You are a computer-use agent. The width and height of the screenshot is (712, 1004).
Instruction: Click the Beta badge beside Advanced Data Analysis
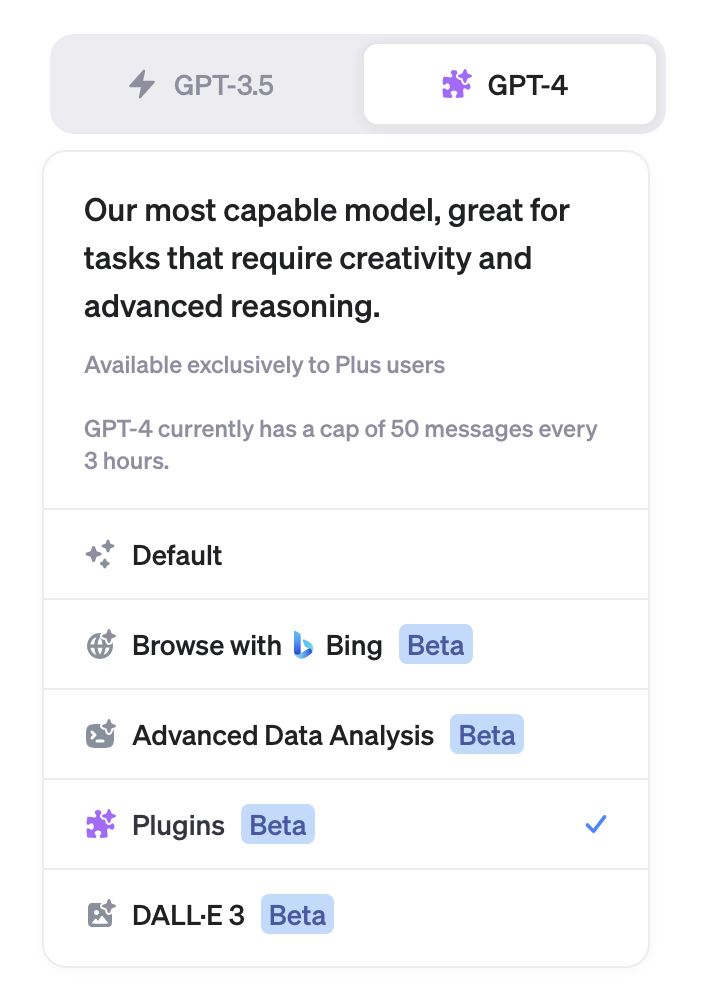[x=486, y=736]
